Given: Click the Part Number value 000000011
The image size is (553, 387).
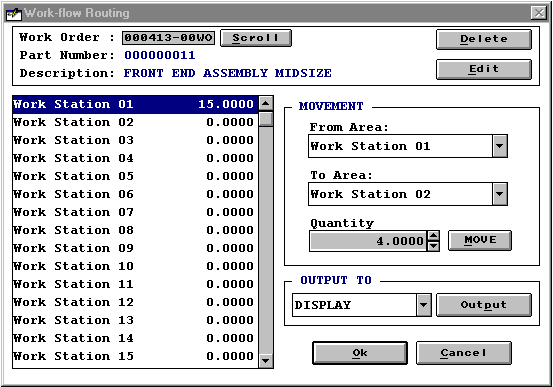Looking at the screenshot, I should (x=160, y=55).
